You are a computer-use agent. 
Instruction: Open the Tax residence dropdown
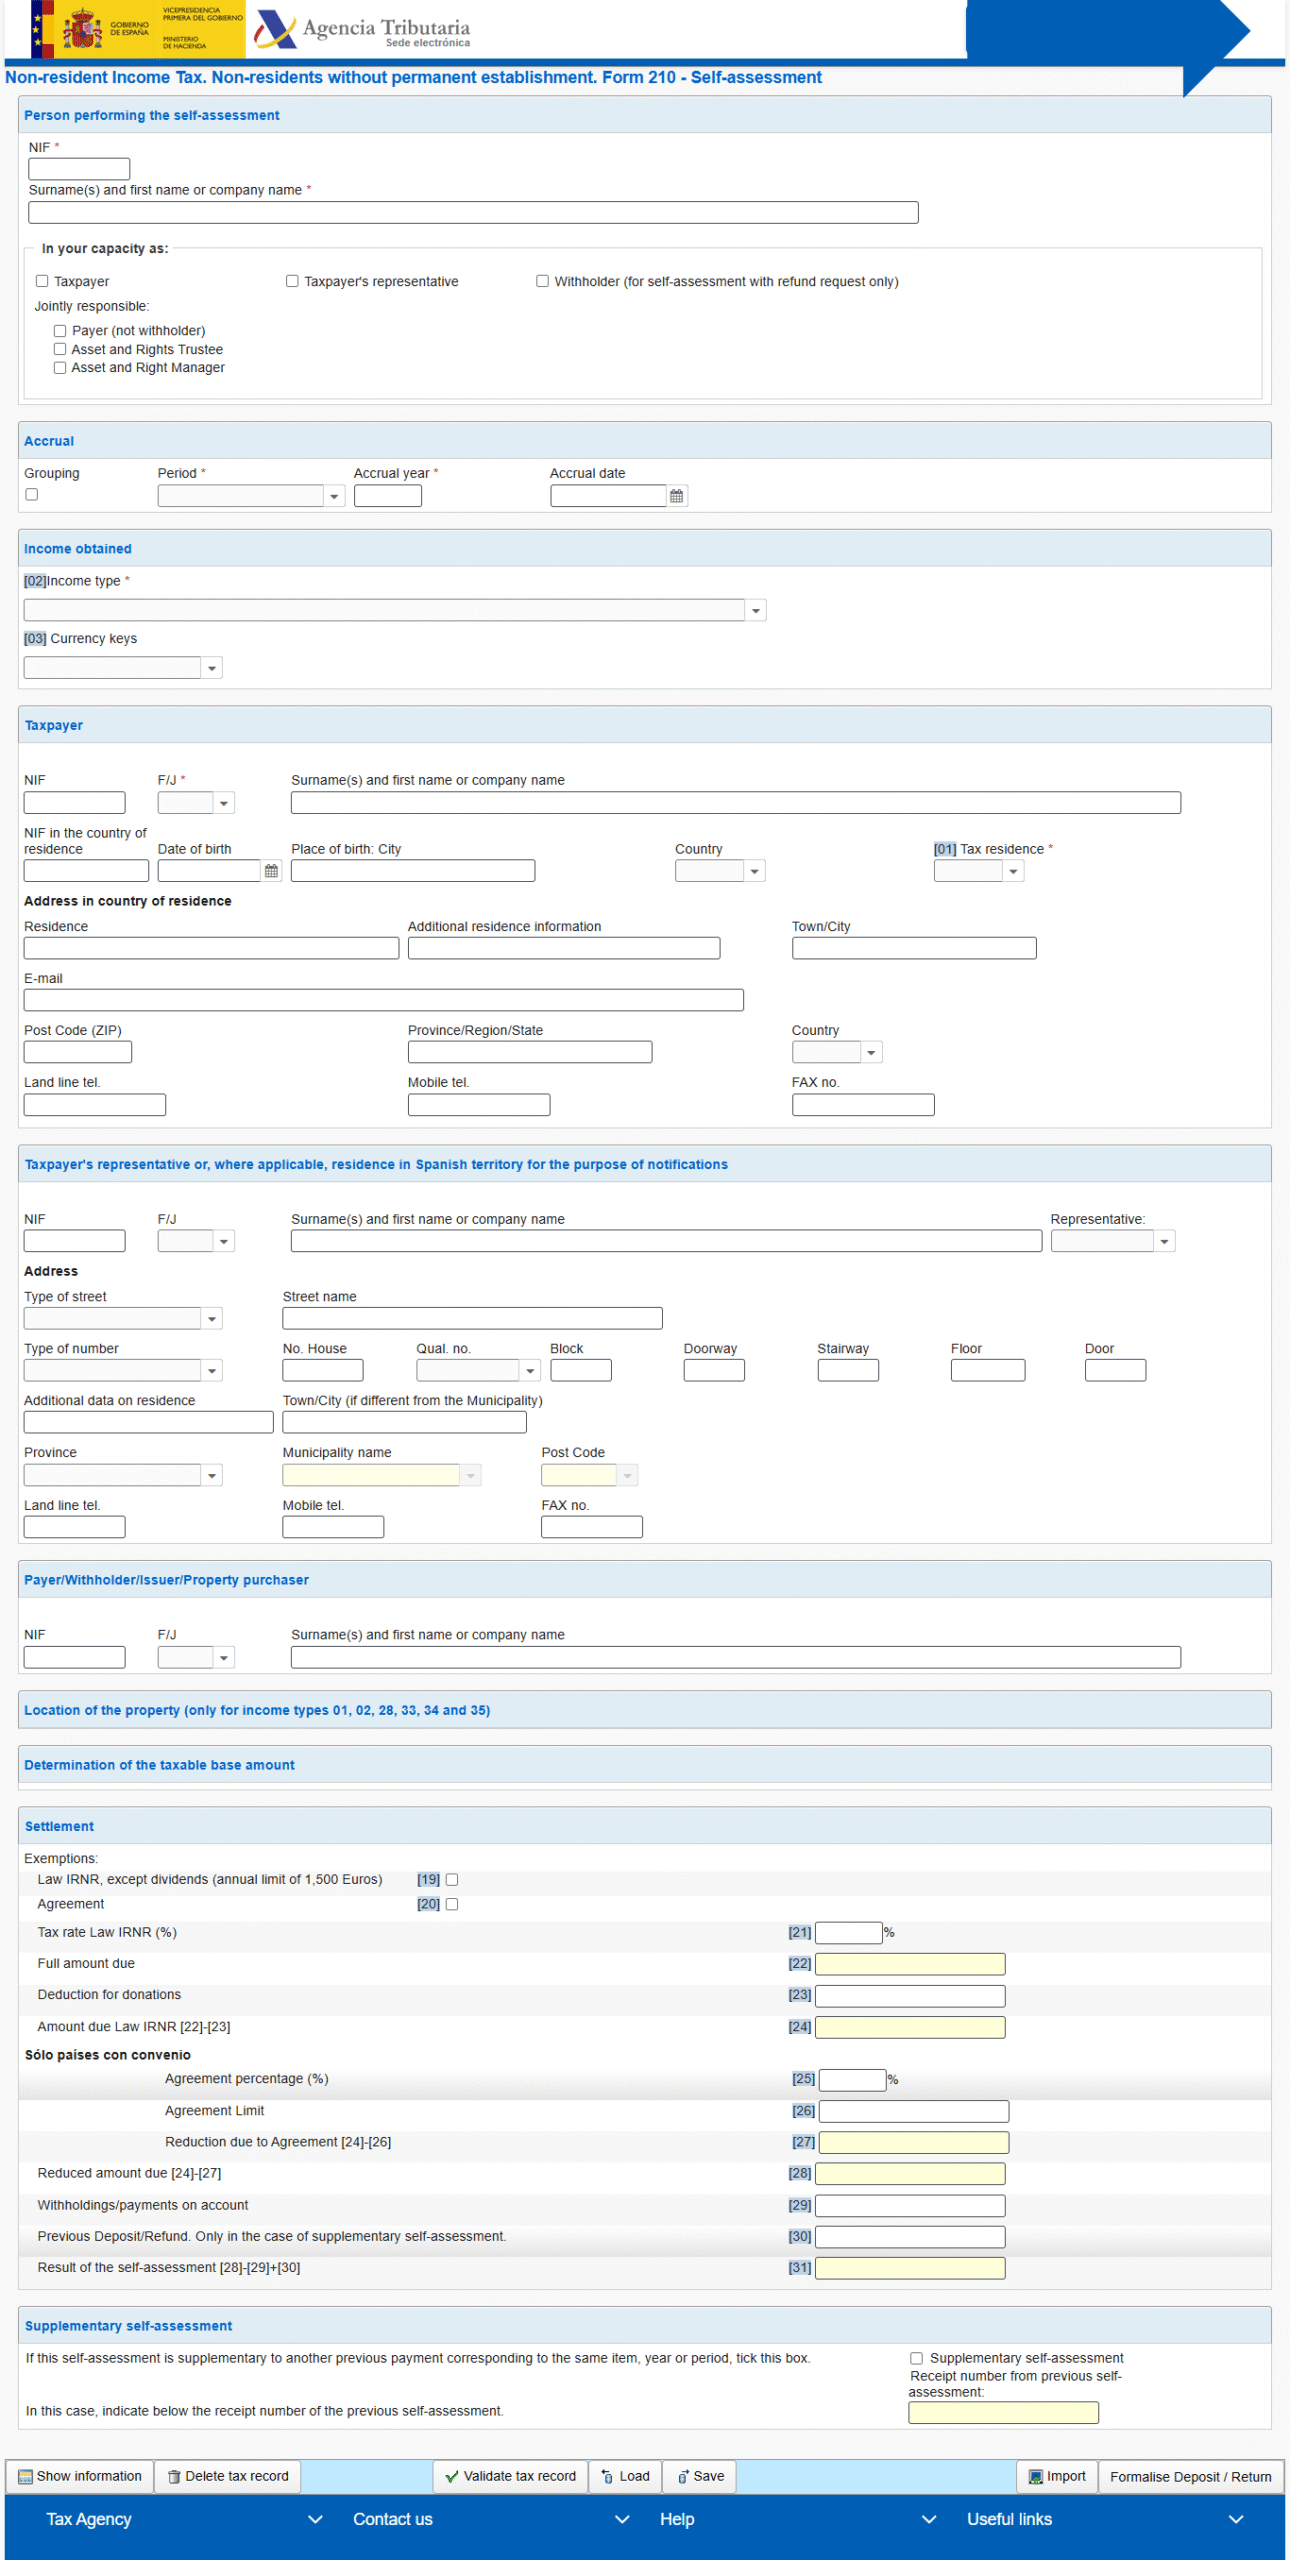[x=1013, y=872]
